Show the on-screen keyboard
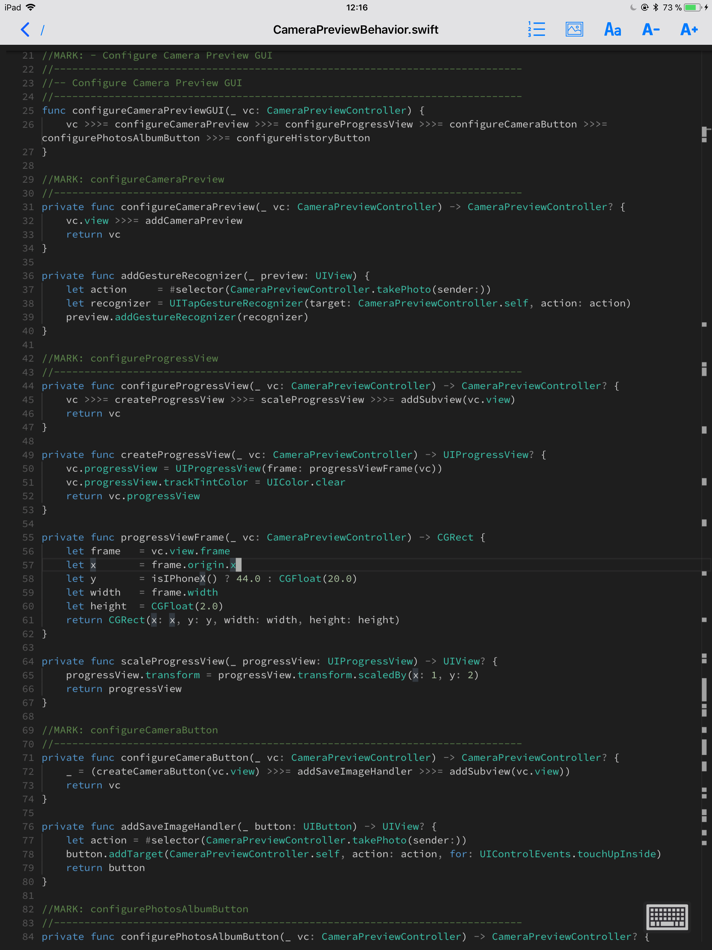 click(667, 917)
